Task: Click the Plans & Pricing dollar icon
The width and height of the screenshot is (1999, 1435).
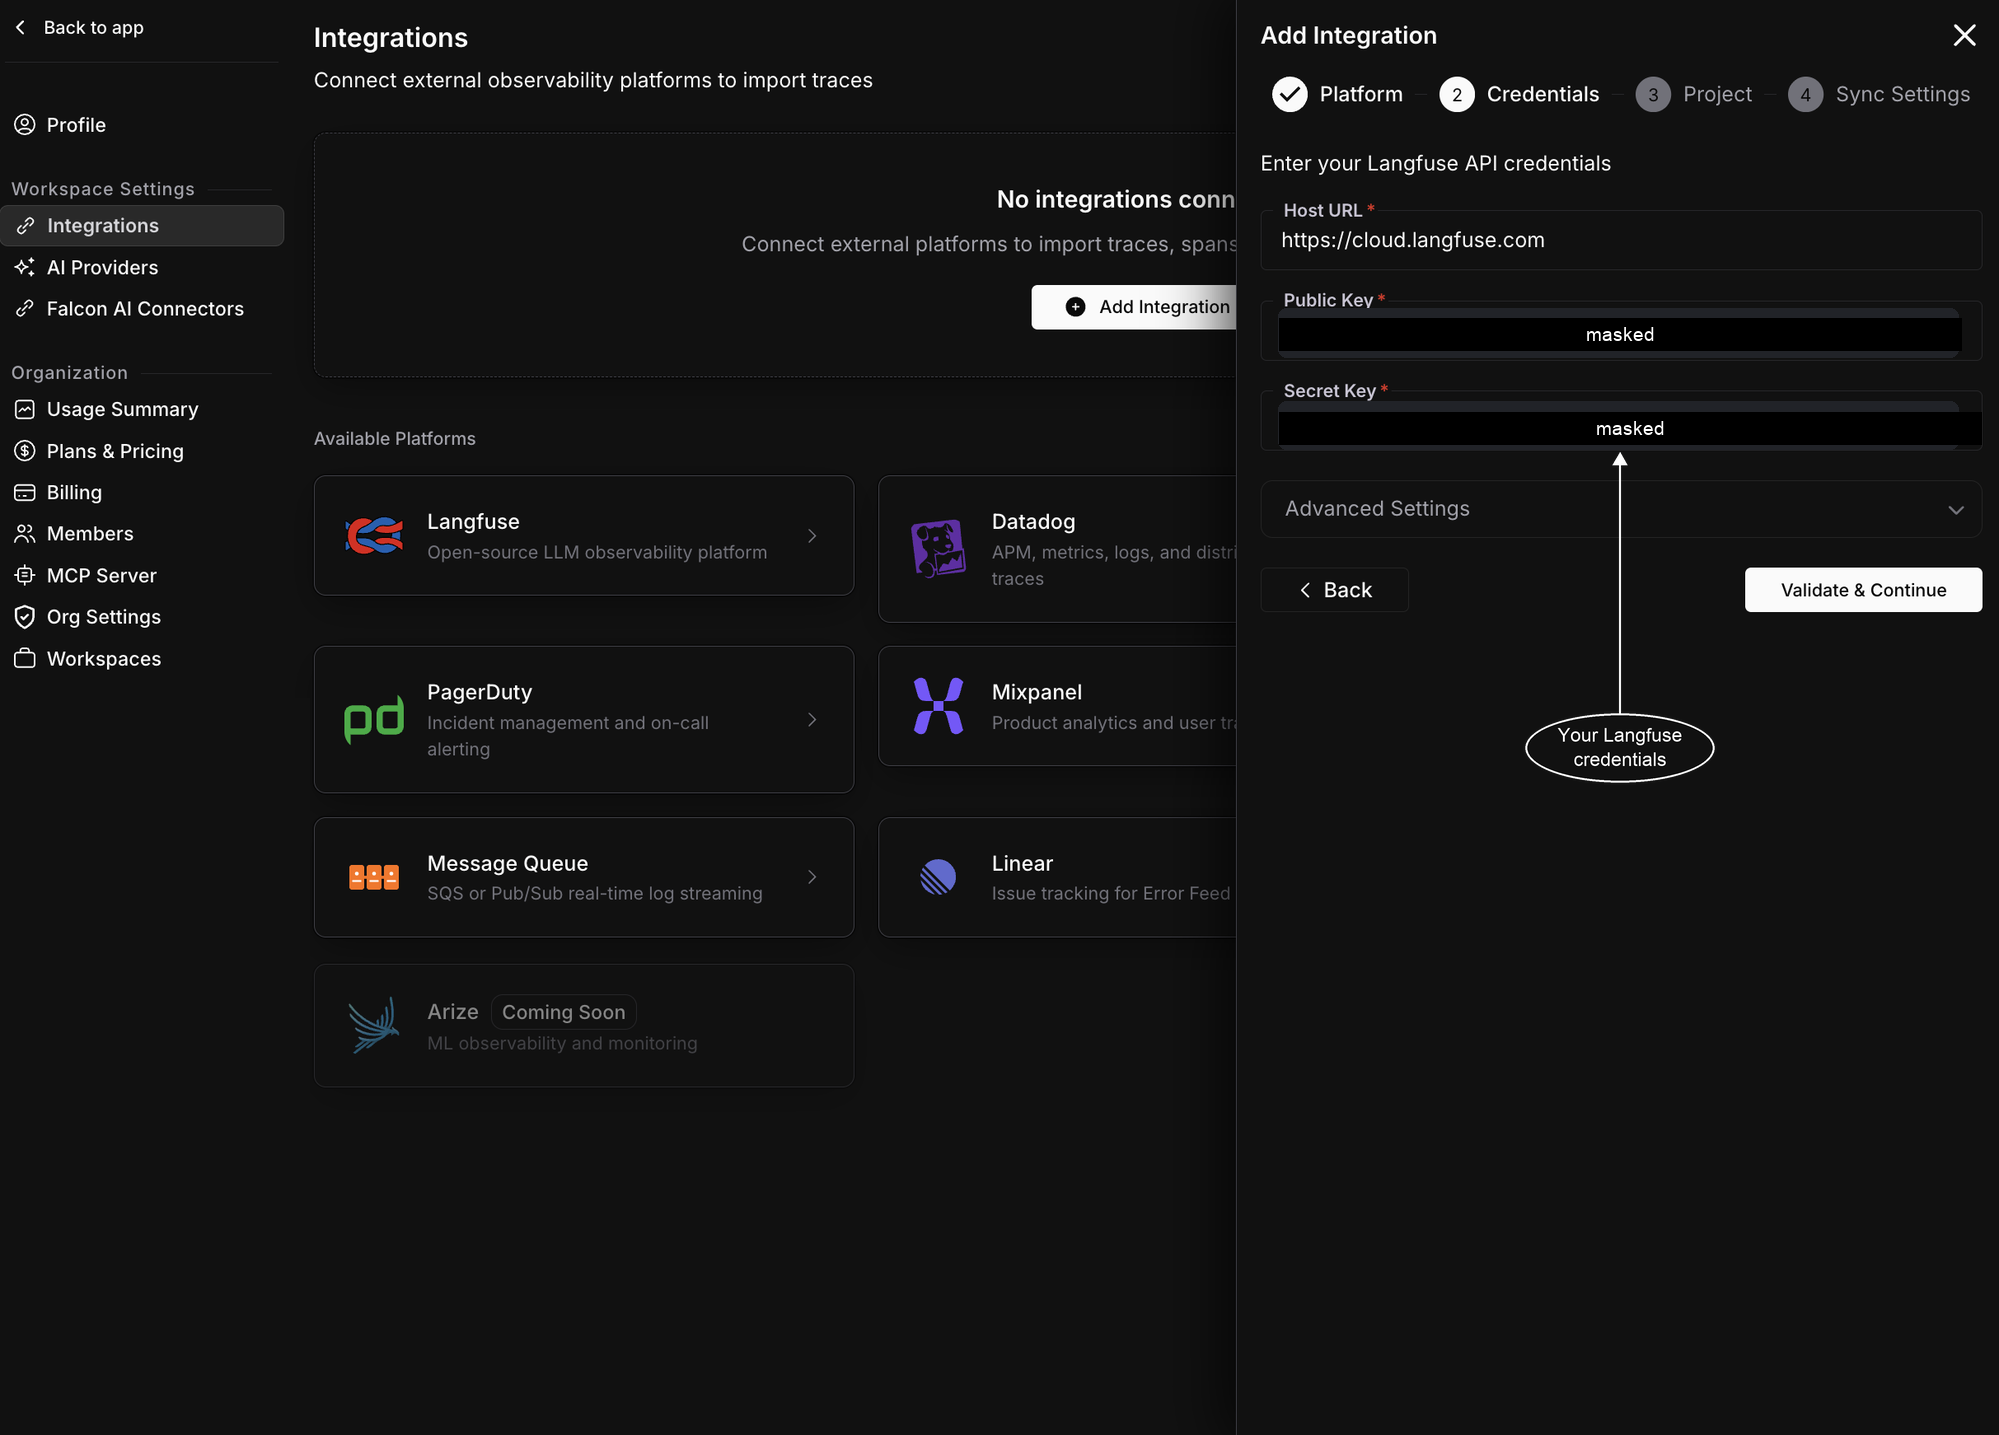Action: 25,451
